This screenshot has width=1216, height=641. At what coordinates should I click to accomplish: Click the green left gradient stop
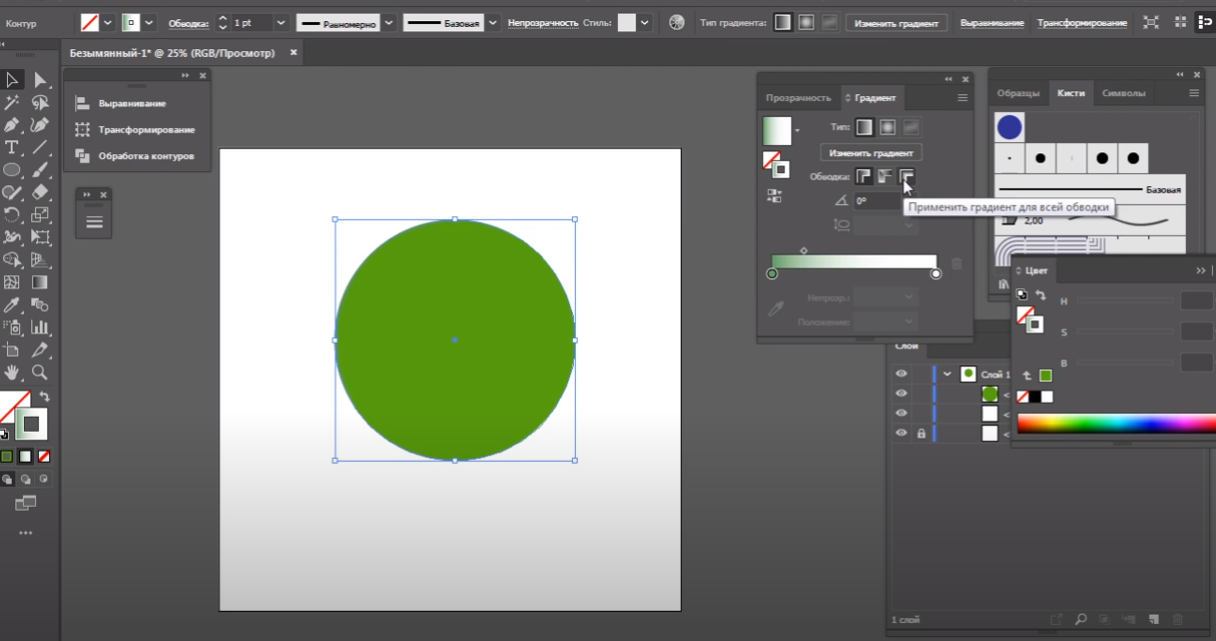pyautogui.click(x=772, y=274)
